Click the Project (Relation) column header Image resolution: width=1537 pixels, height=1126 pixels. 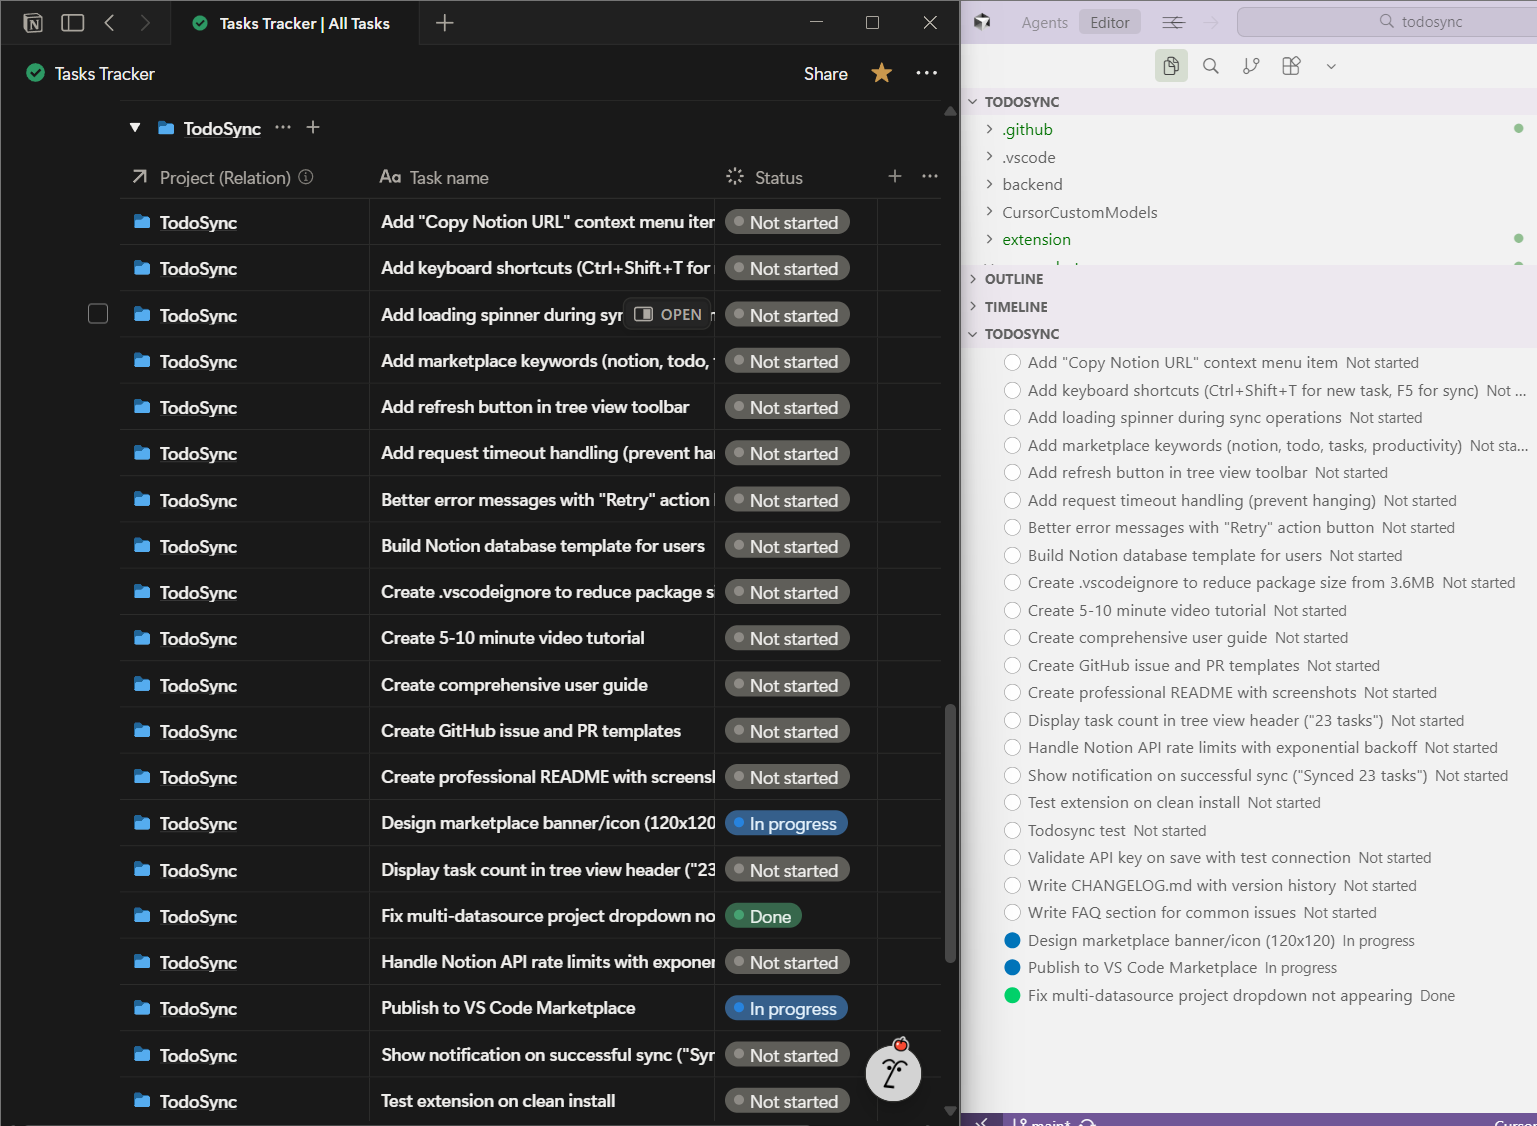point(224,177)
